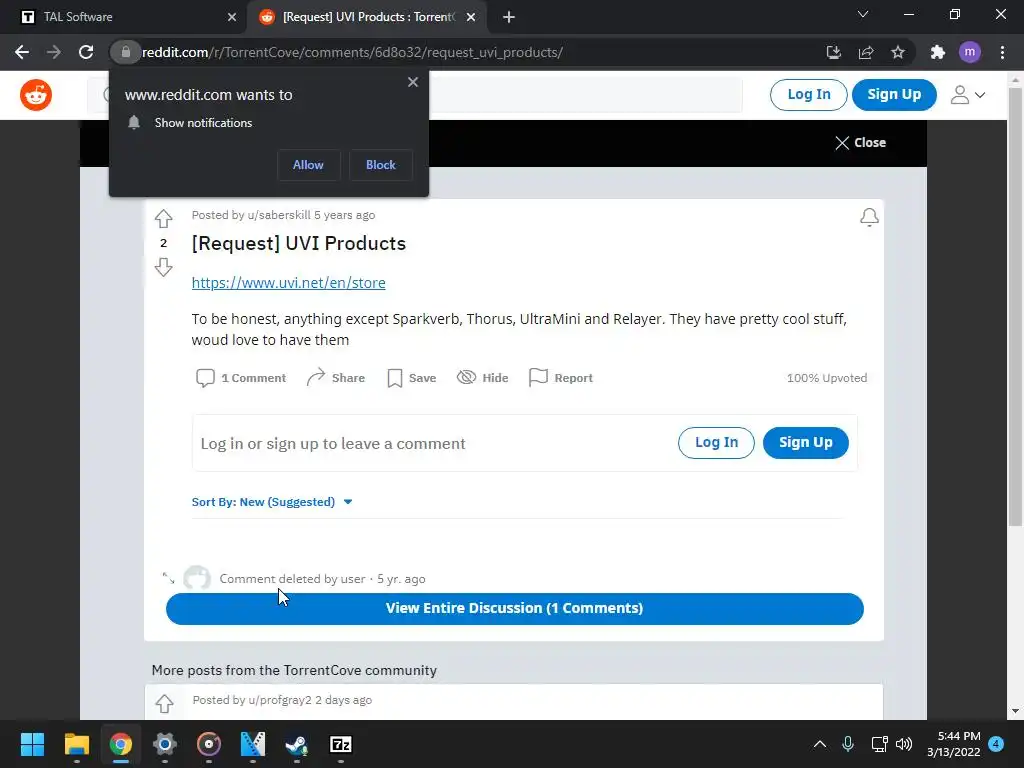Close the TAL Software tab
This screenshot has width=1024, height=768.
232,17
